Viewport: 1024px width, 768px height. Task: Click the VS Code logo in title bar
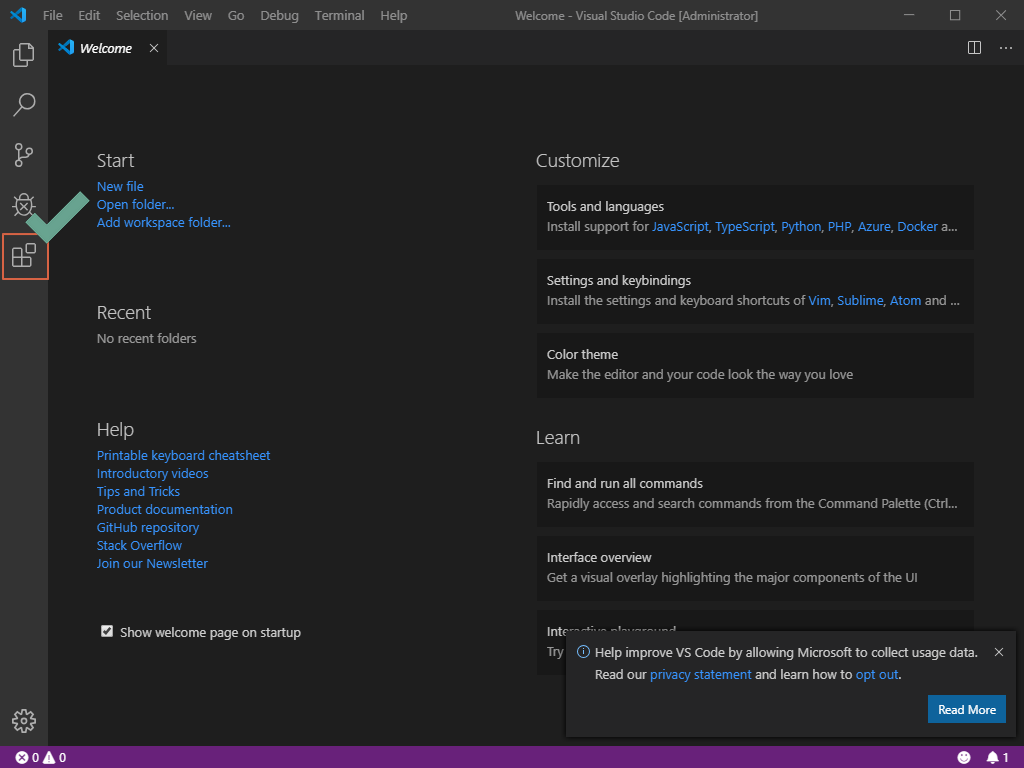point(18,15)
